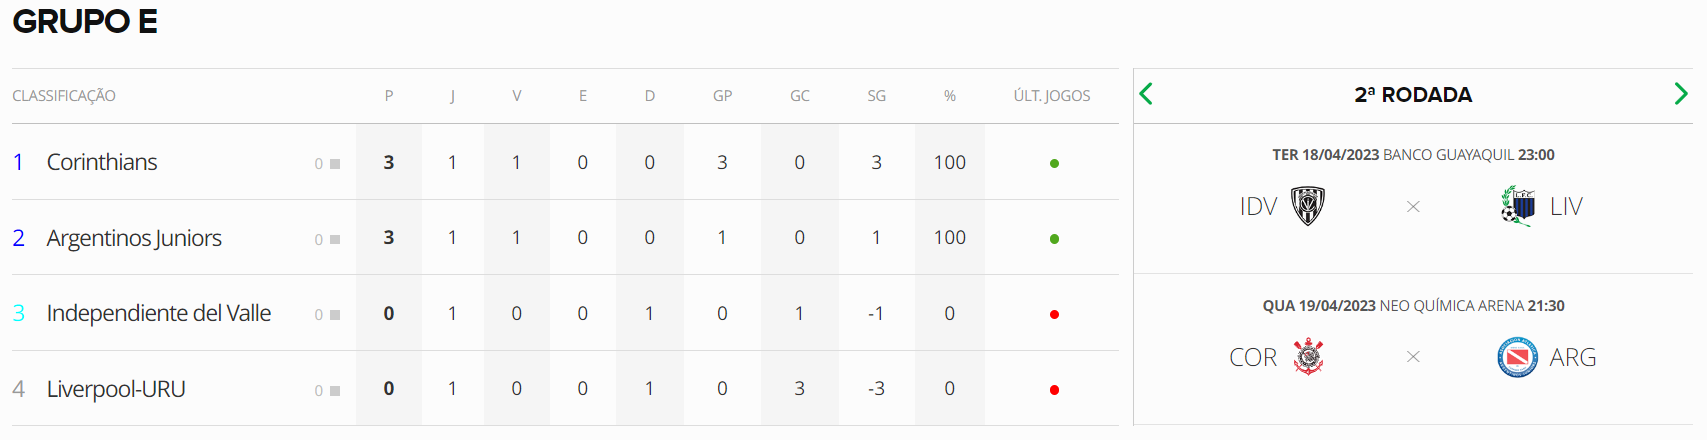
Task: Click the P points column header
Action: (389, 96)
